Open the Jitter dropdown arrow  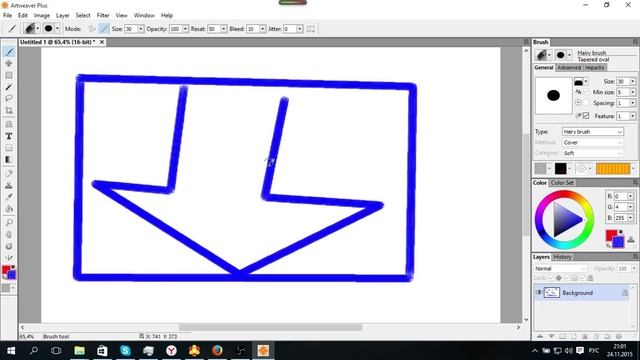click(300, 29)
